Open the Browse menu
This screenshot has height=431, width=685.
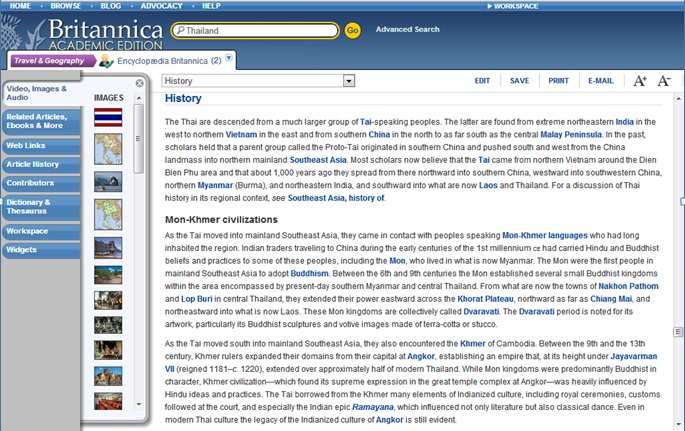(66, 6)
